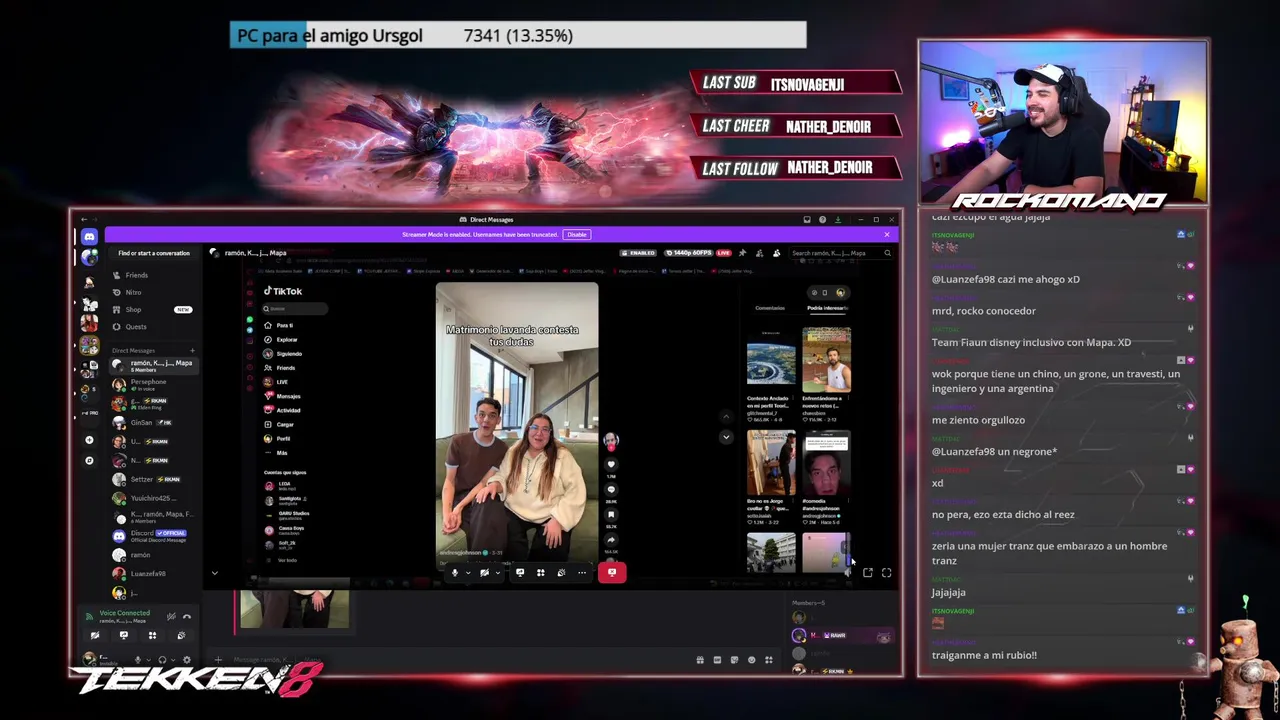Open Settzer direct message

point(153,479)
